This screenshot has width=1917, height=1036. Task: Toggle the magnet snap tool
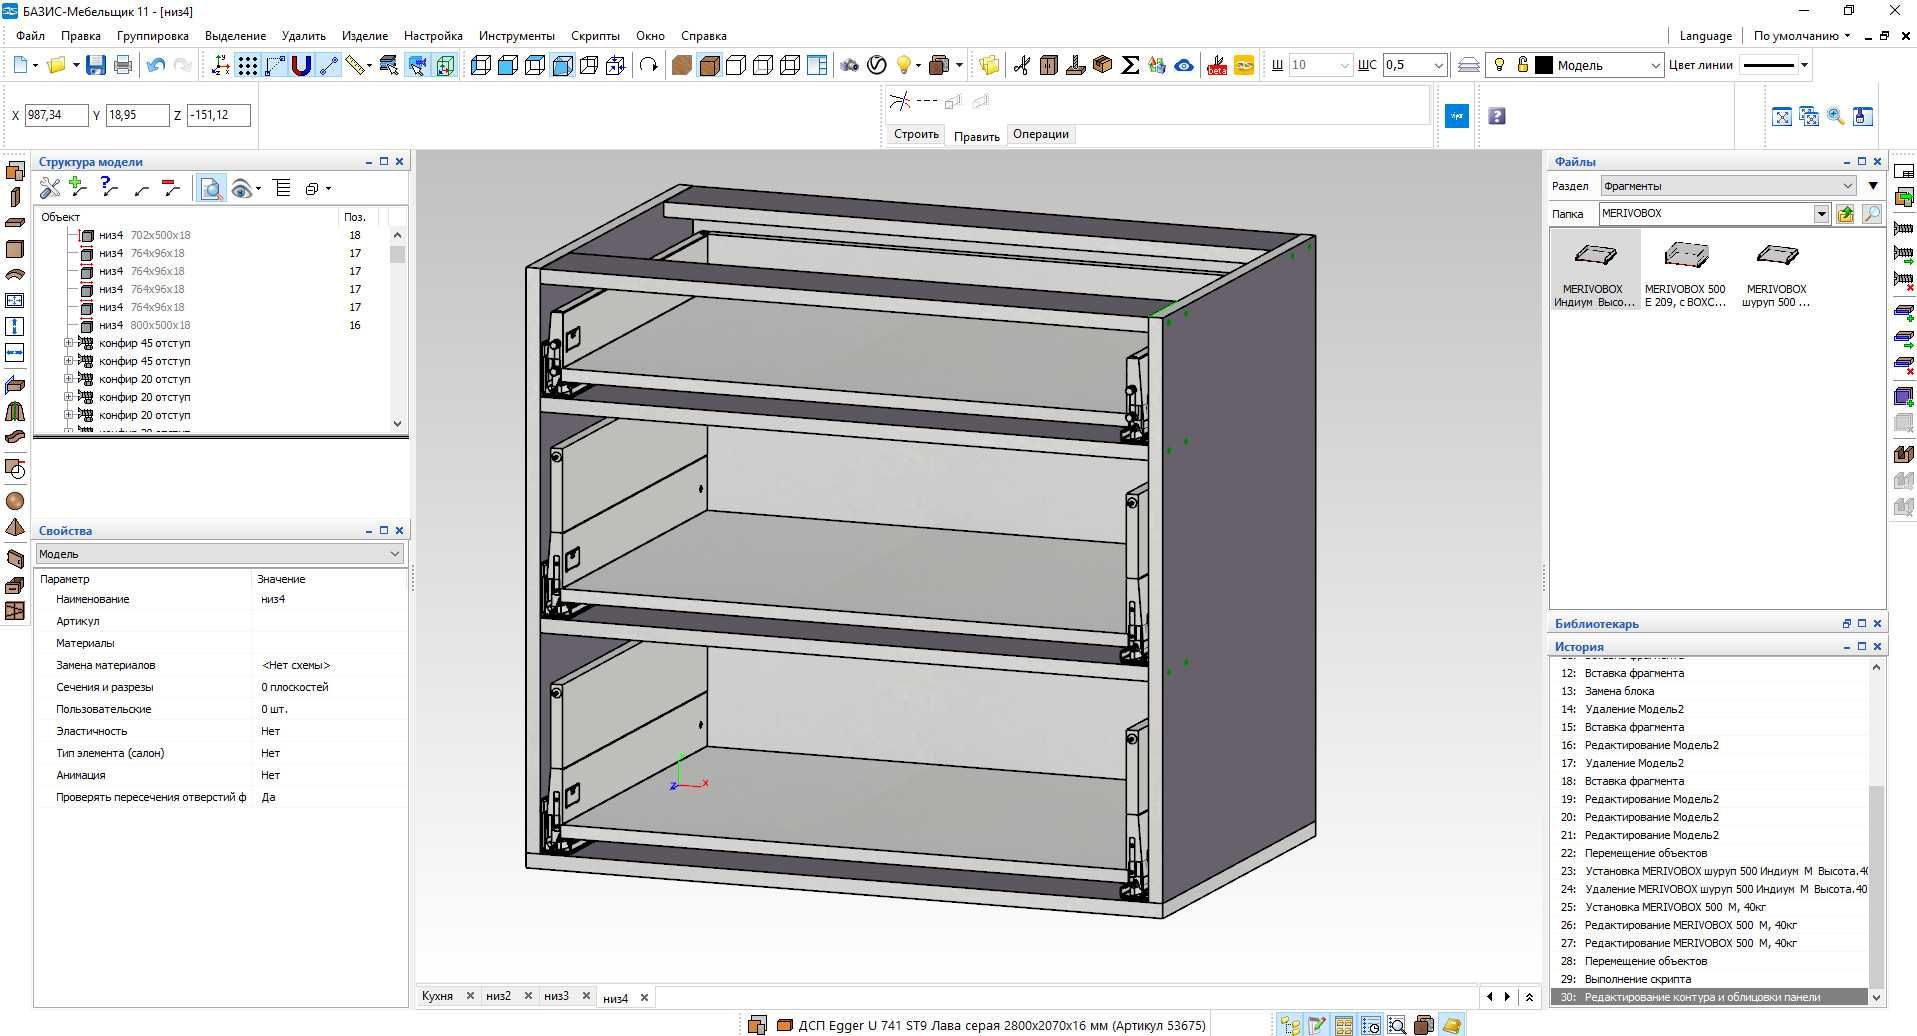[301, 65]
